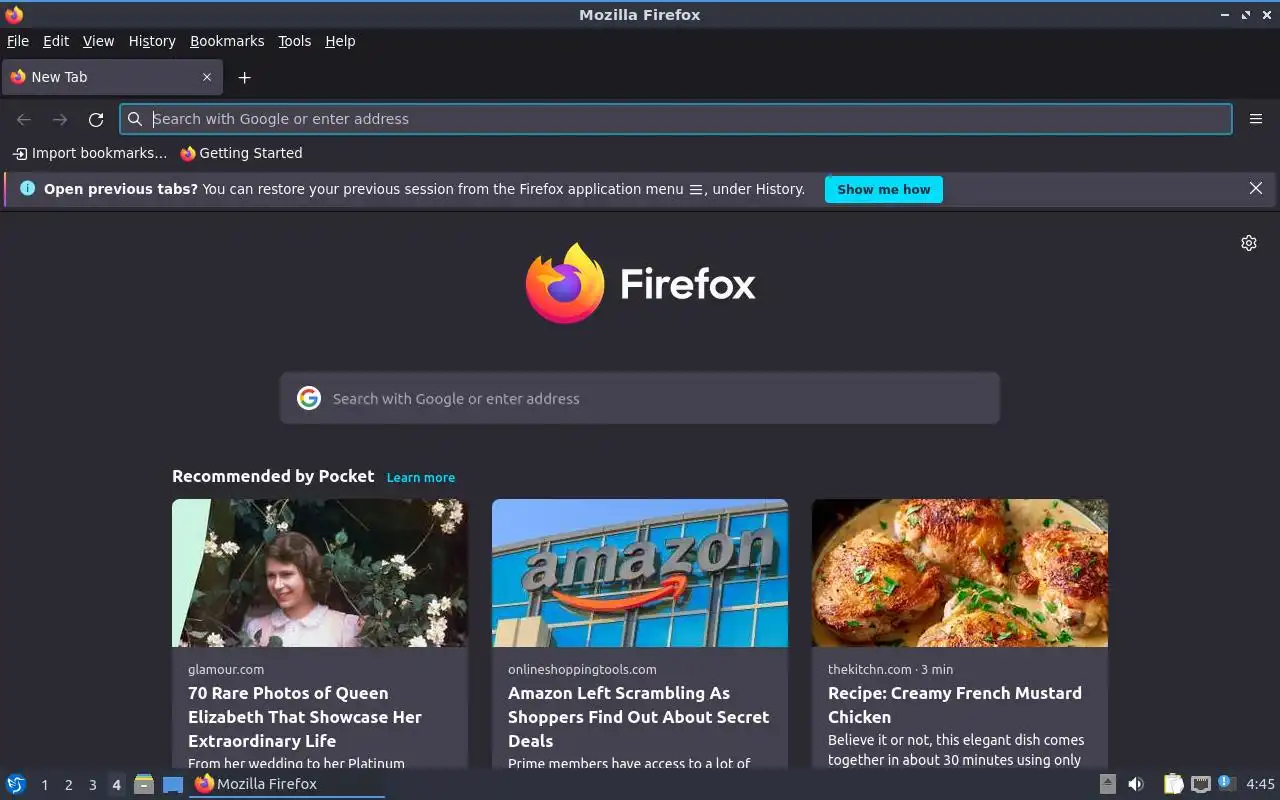This screenshot has width=1280, height=800.
Task: Follow the Pocket Learn more link
Action: click(421, 478)
